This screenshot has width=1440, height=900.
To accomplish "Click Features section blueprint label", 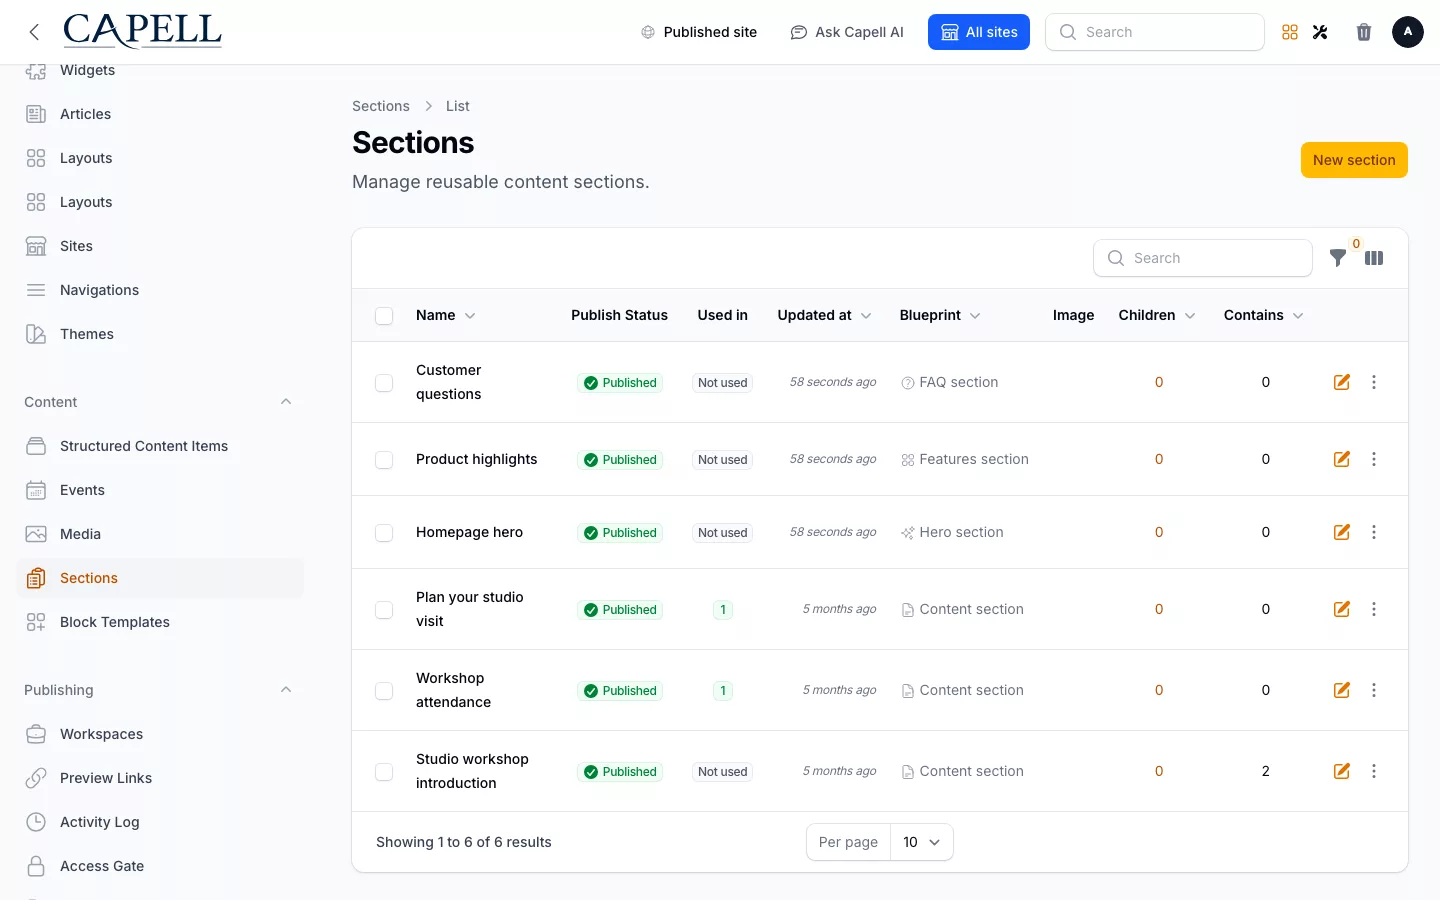I will (x=965, y=459).
